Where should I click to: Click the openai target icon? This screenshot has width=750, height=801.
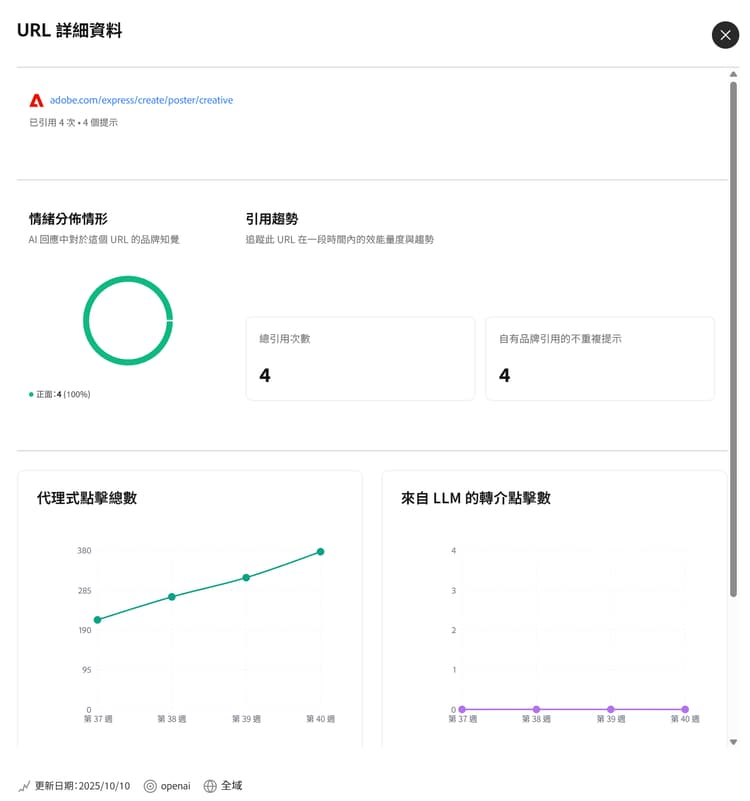(150, 786)
